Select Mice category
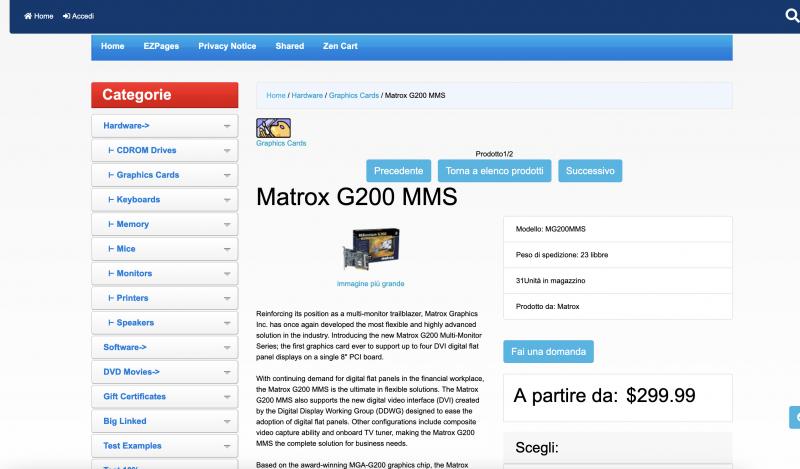This screenshot has width=800, height=469. (122, 249)
